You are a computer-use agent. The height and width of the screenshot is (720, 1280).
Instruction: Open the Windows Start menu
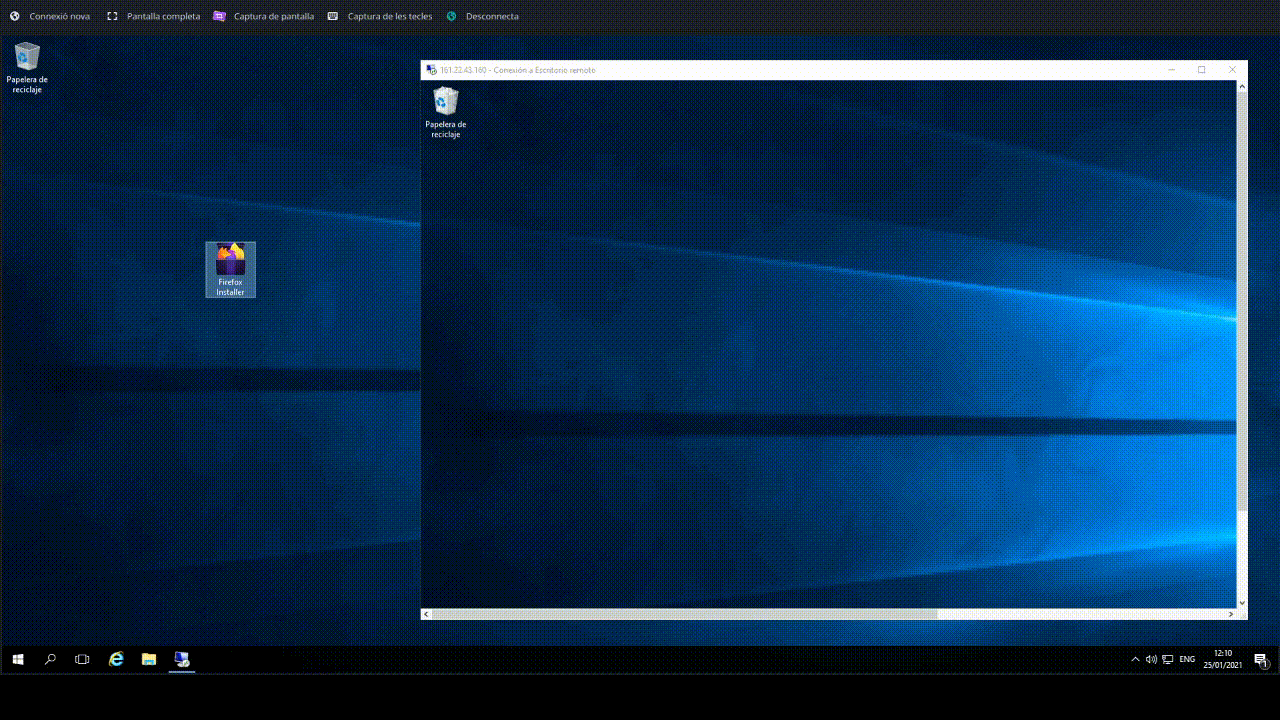pyautogui.click(x=16, y=659)
